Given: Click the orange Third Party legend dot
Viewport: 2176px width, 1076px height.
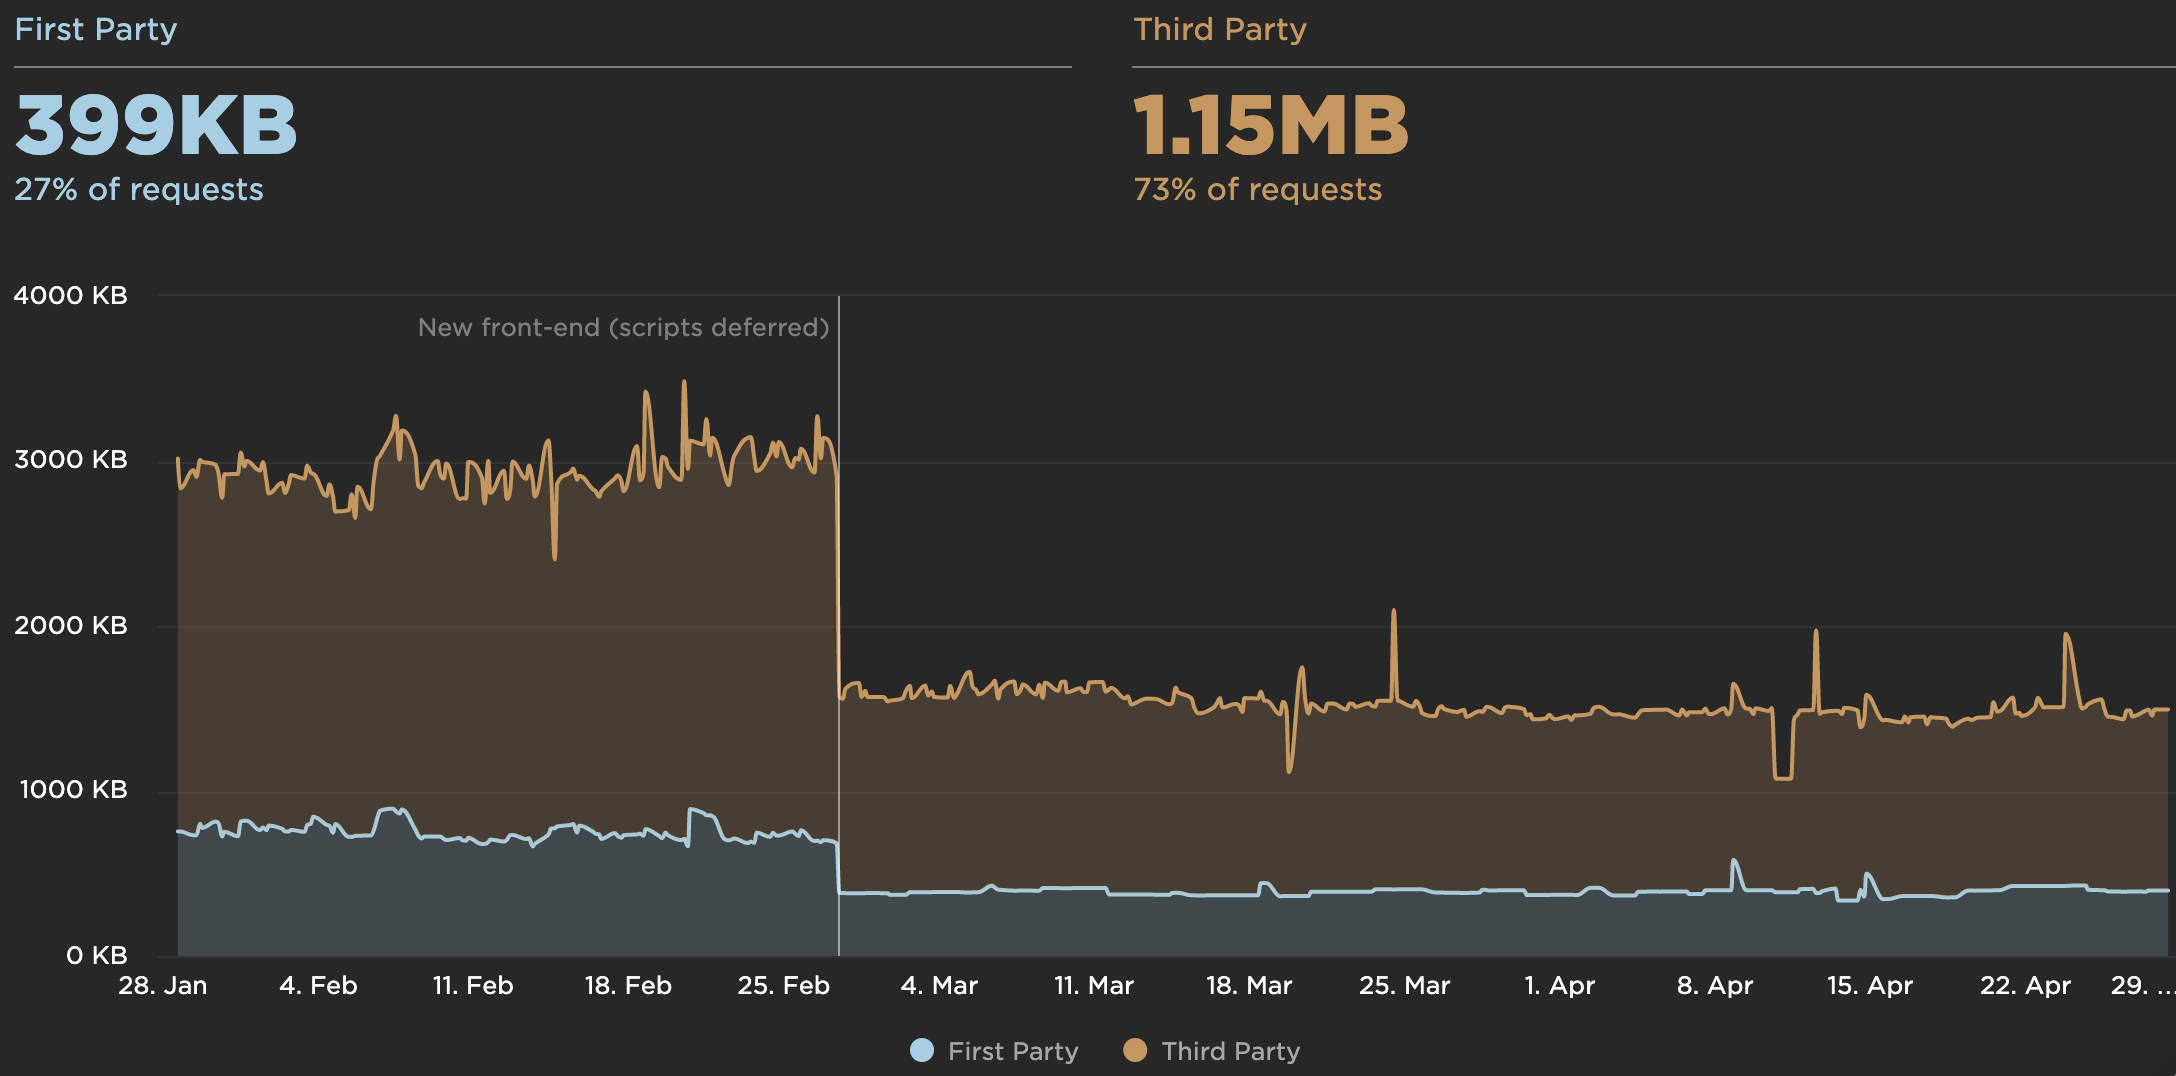Looking at the screenshot, I should 1137,1051.
